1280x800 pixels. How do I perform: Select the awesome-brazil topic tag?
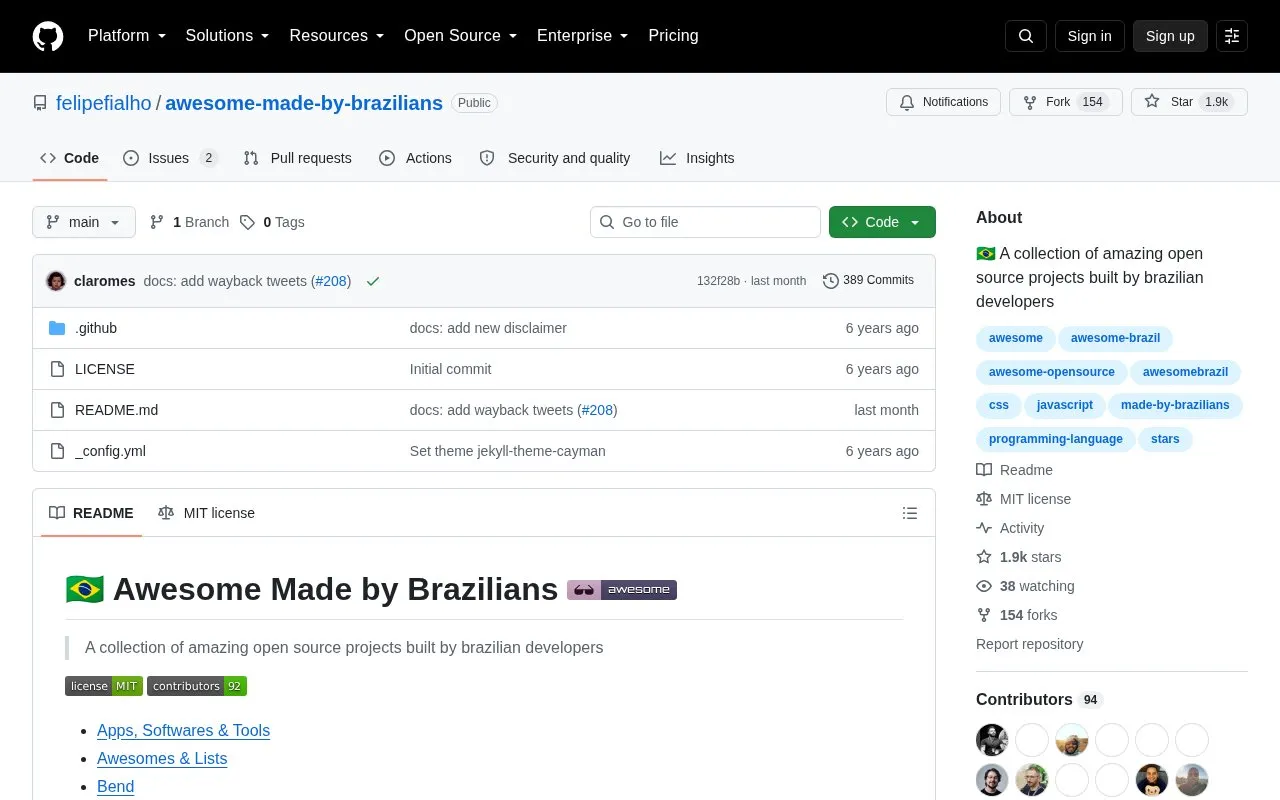1115,338
